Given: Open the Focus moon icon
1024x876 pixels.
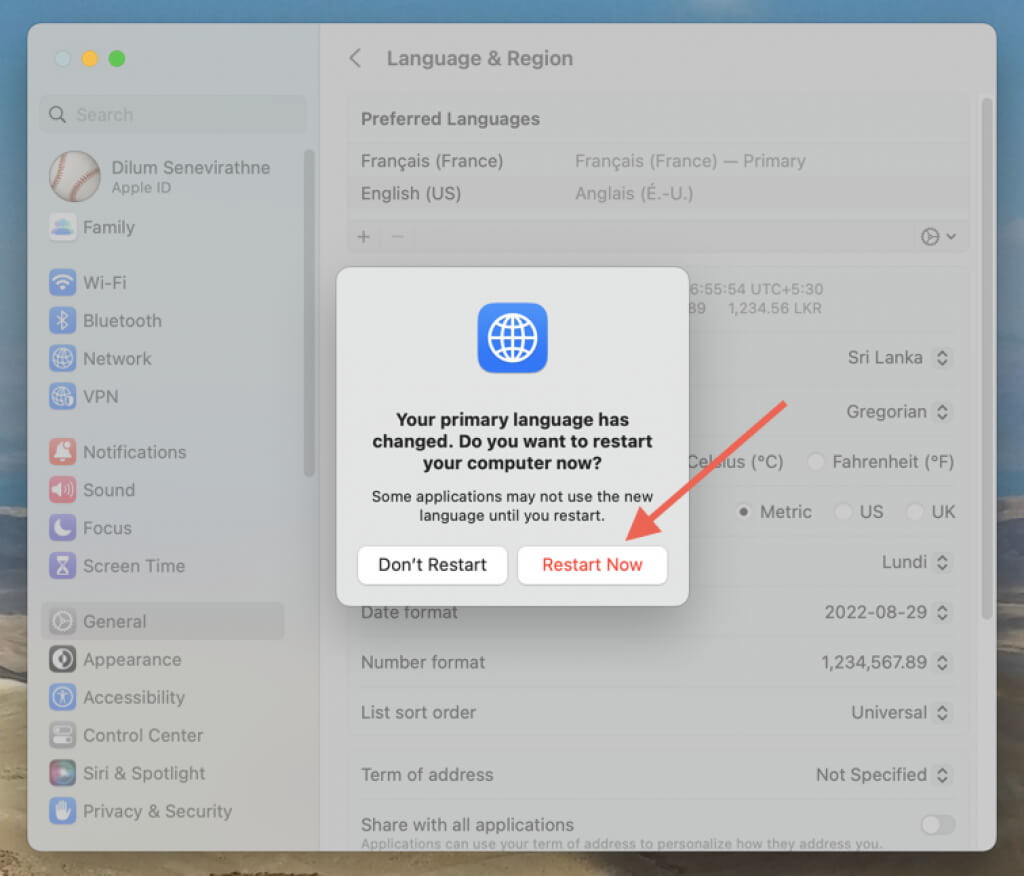Looking at the screenshot, I should pos(63,528).
